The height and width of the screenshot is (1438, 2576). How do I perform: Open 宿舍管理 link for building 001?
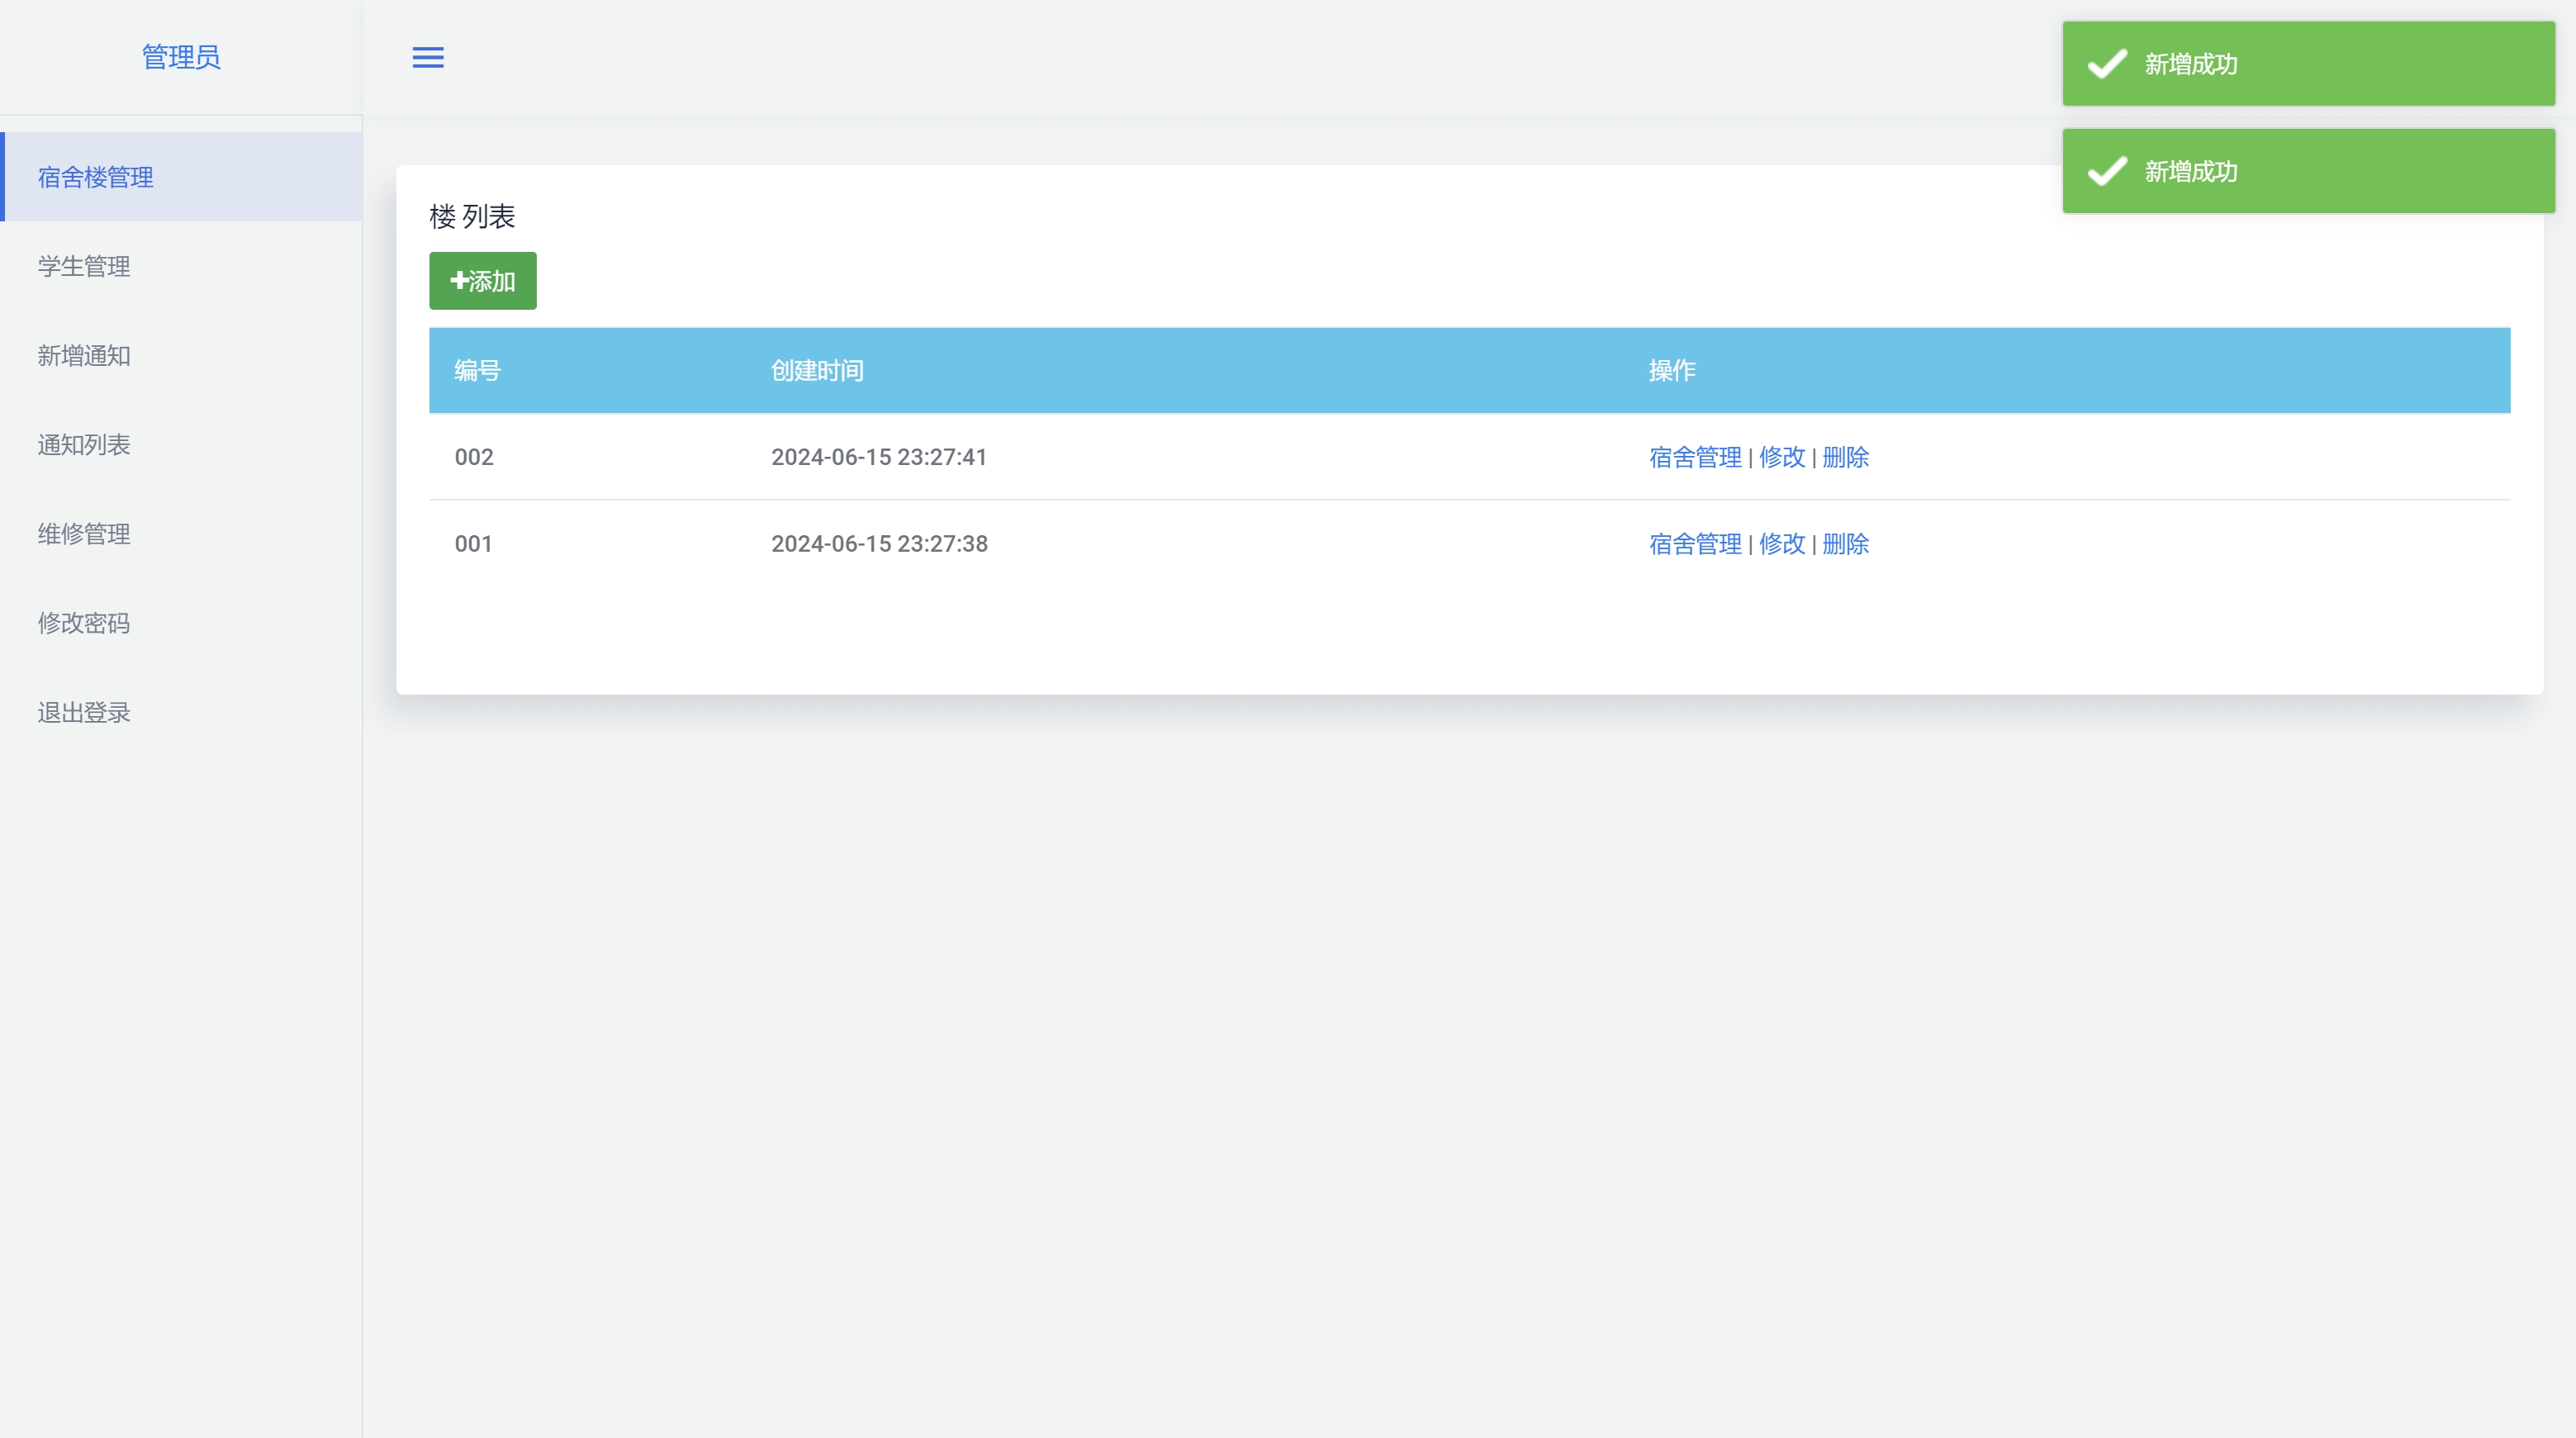click(x=1695, y=544)
